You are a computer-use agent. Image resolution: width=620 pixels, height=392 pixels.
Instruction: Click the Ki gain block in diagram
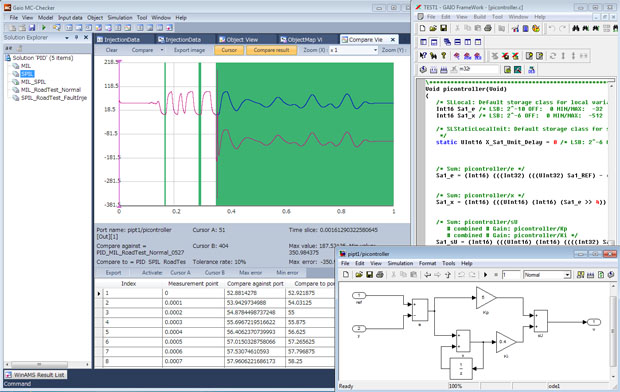[506, 342]
